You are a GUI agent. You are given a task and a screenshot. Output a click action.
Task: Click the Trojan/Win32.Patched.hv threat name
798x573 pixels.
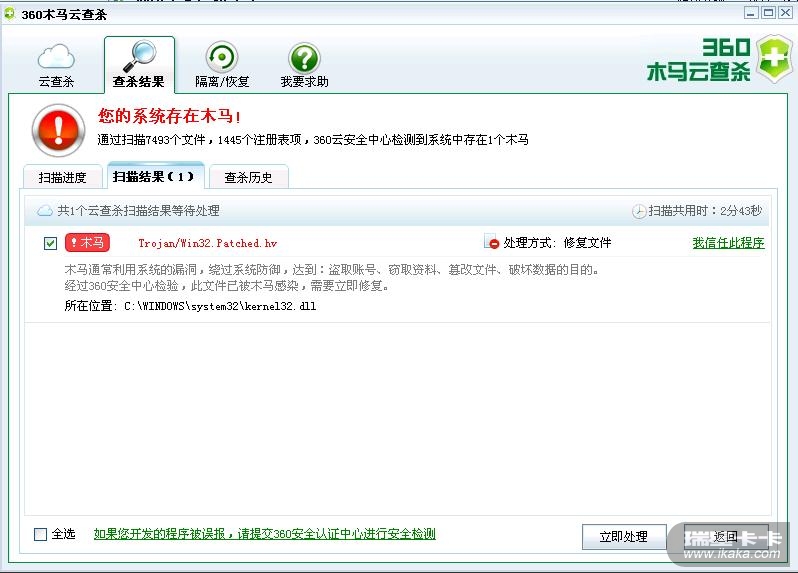coord(208,243)
